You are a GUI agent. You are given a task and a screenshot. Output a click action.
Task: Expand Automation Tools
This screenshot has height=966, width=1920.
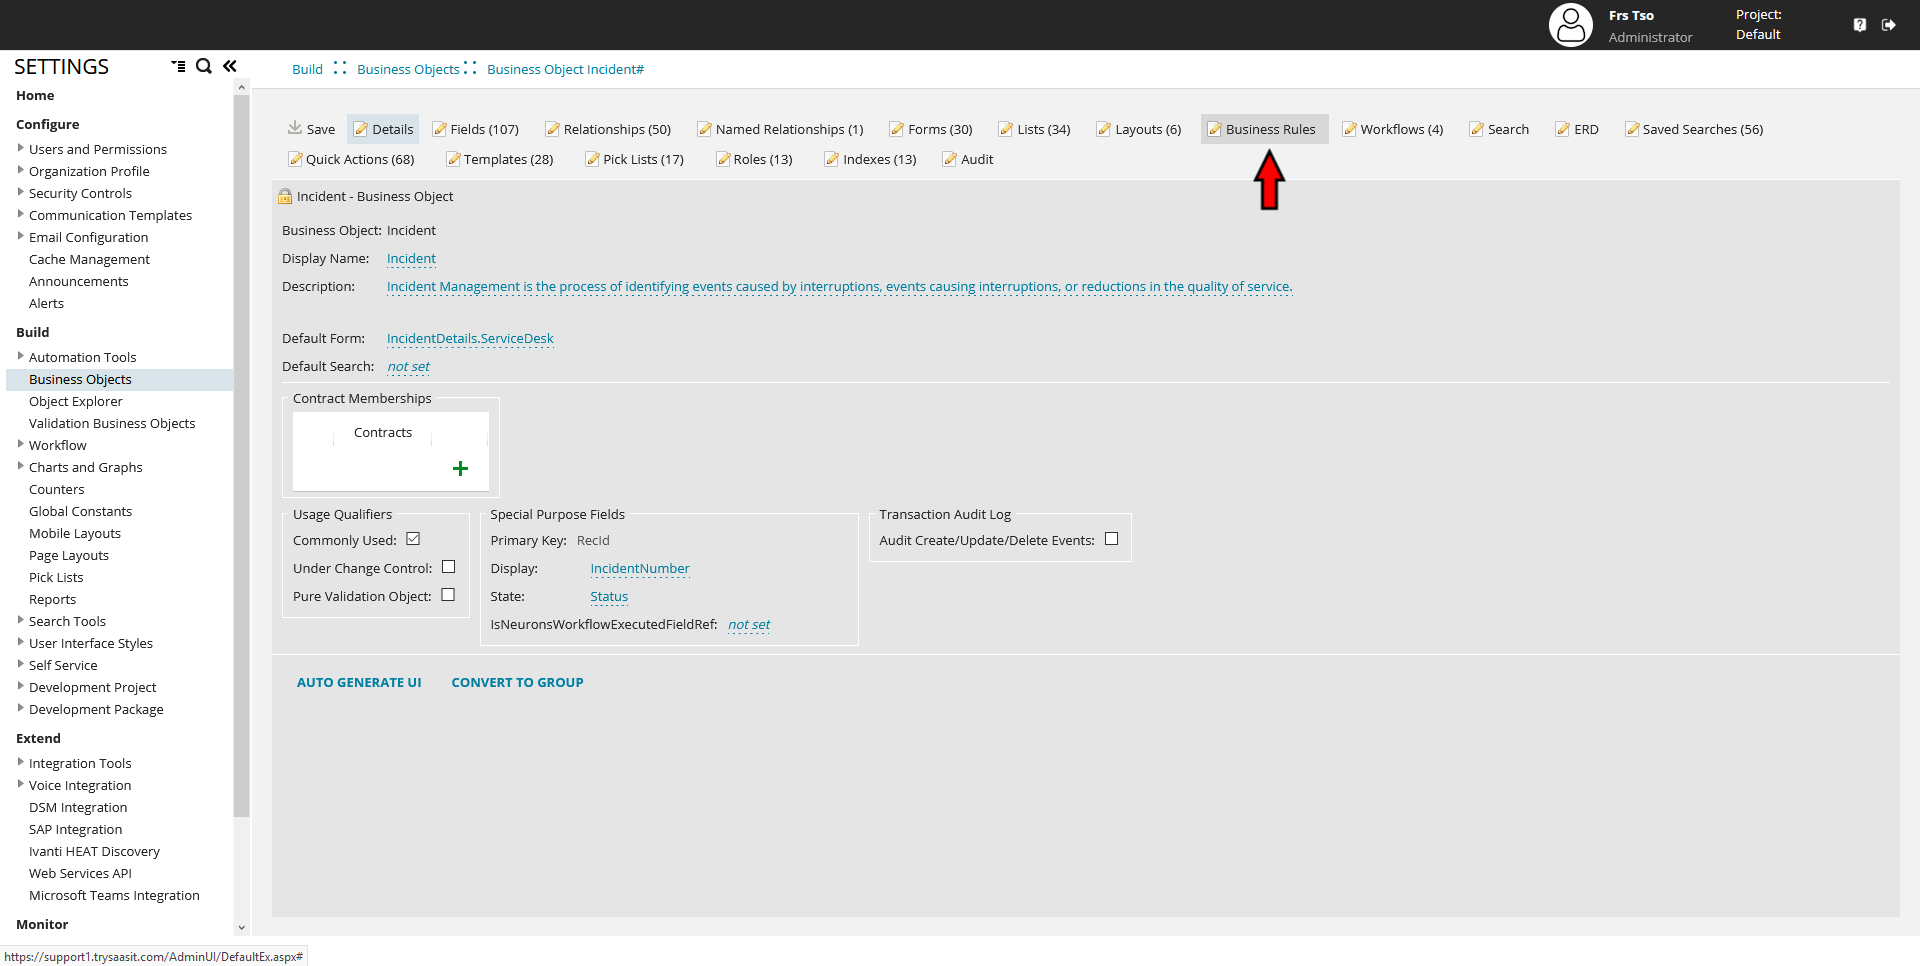21,356
